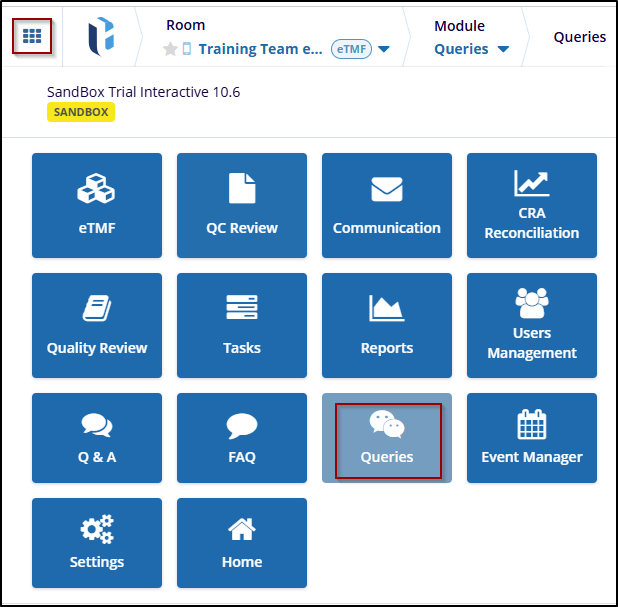Select the highlighted Queries tile
Screen dimensions: 618x607
387,438
